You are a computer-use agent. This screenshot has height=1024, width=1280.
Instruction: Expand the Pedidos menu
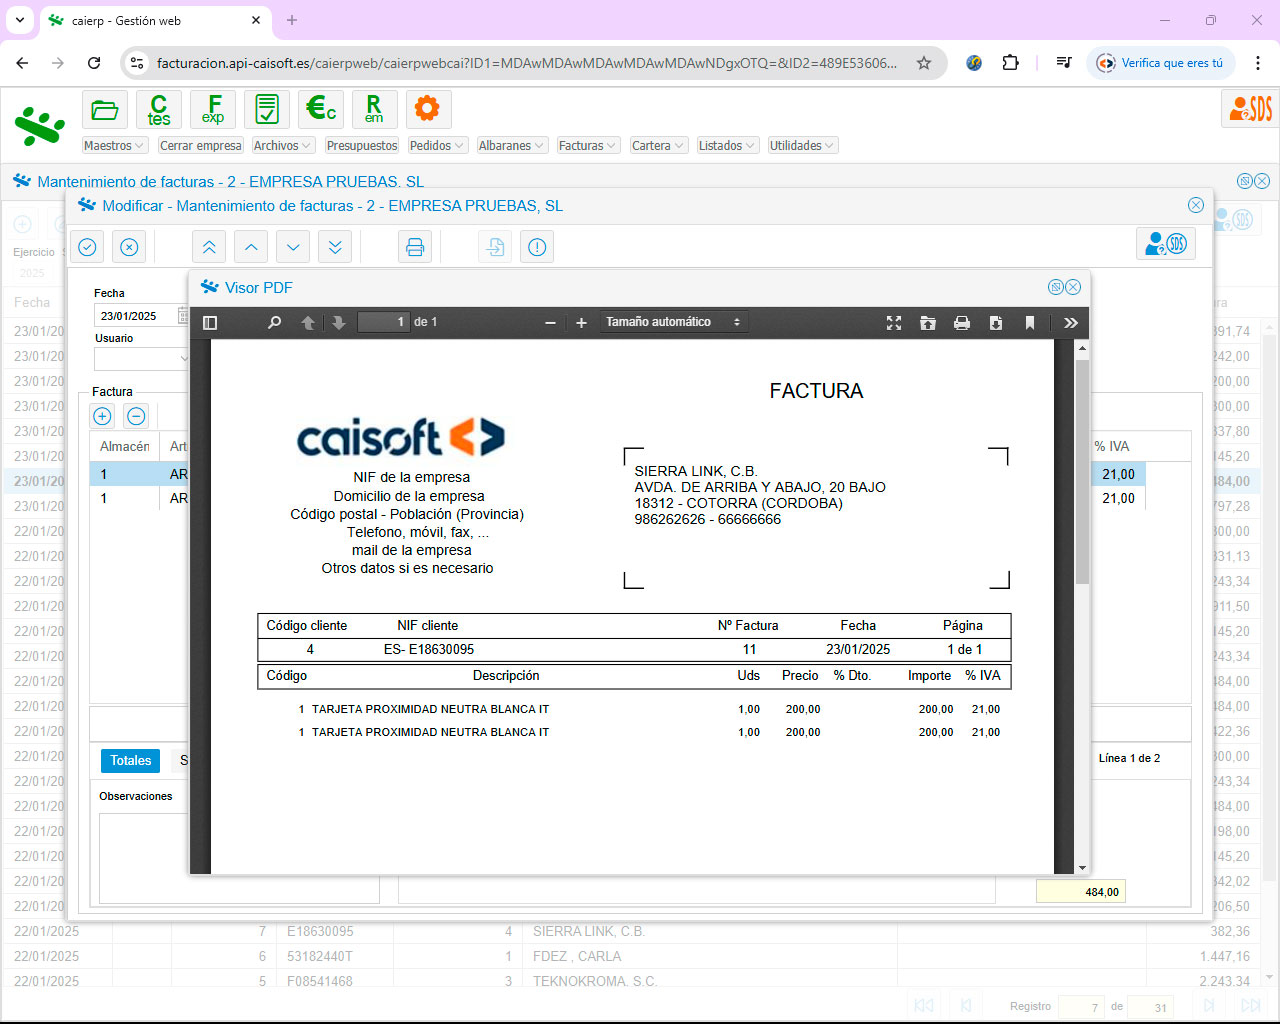coord(438,146)
